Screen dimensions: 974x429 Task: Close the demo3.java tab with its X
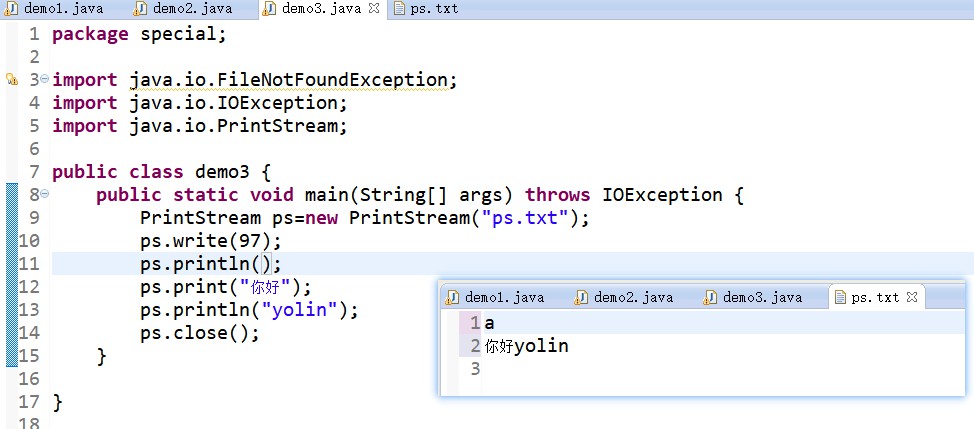pos(374,9)
